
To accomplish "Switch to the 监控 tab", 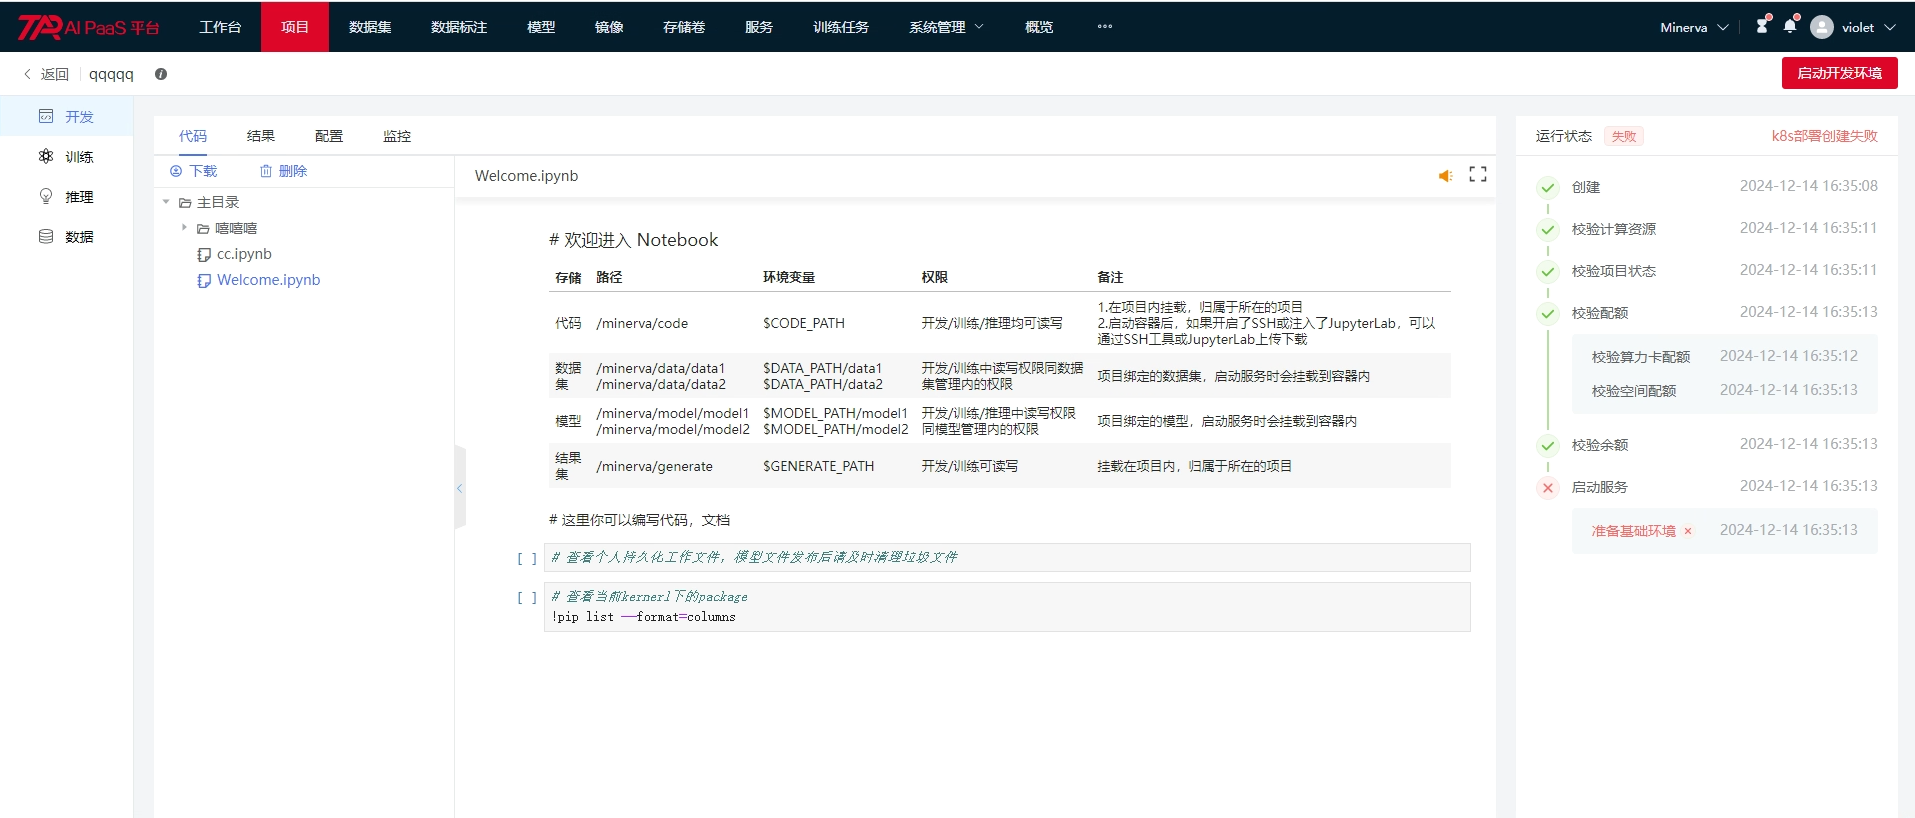I will [397, 136].
